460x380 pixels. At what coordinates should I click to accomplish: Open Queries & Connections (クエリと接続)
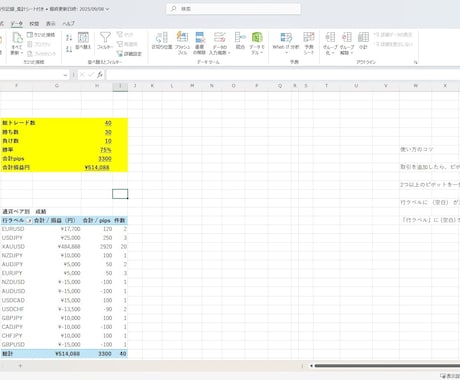click(x=41, y=35)
